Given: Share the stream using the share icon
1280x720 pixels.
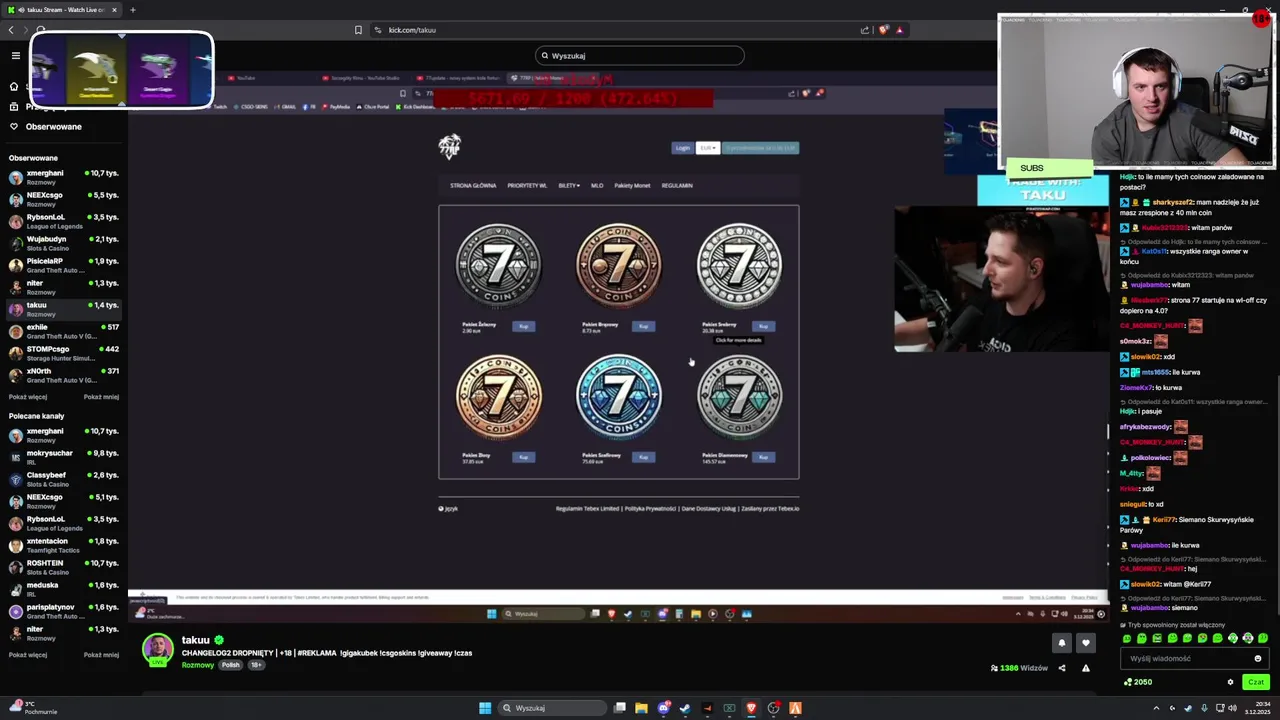Looking at the screenshot, I should pyautogui.click(x=1062, y=668).
